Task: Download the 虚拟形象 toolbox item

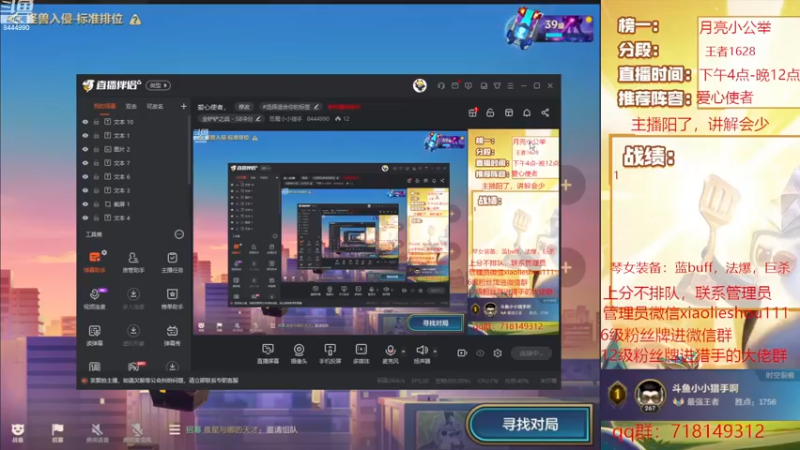Action: 133,335
